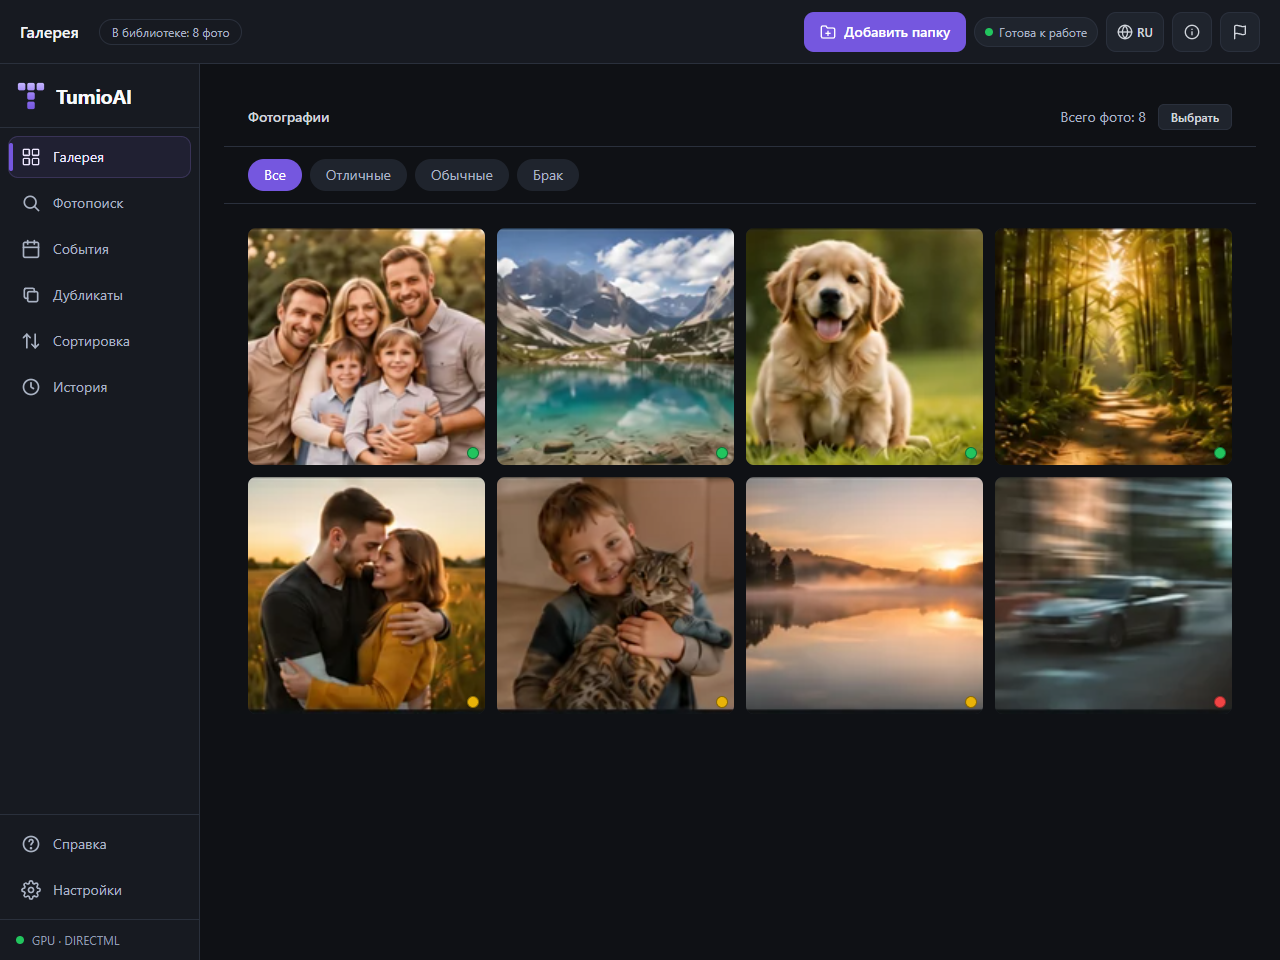Viewport: 1280px width, 960px height.
Task: Click the yellow status dot on couple photo
Action: (473, 702)
